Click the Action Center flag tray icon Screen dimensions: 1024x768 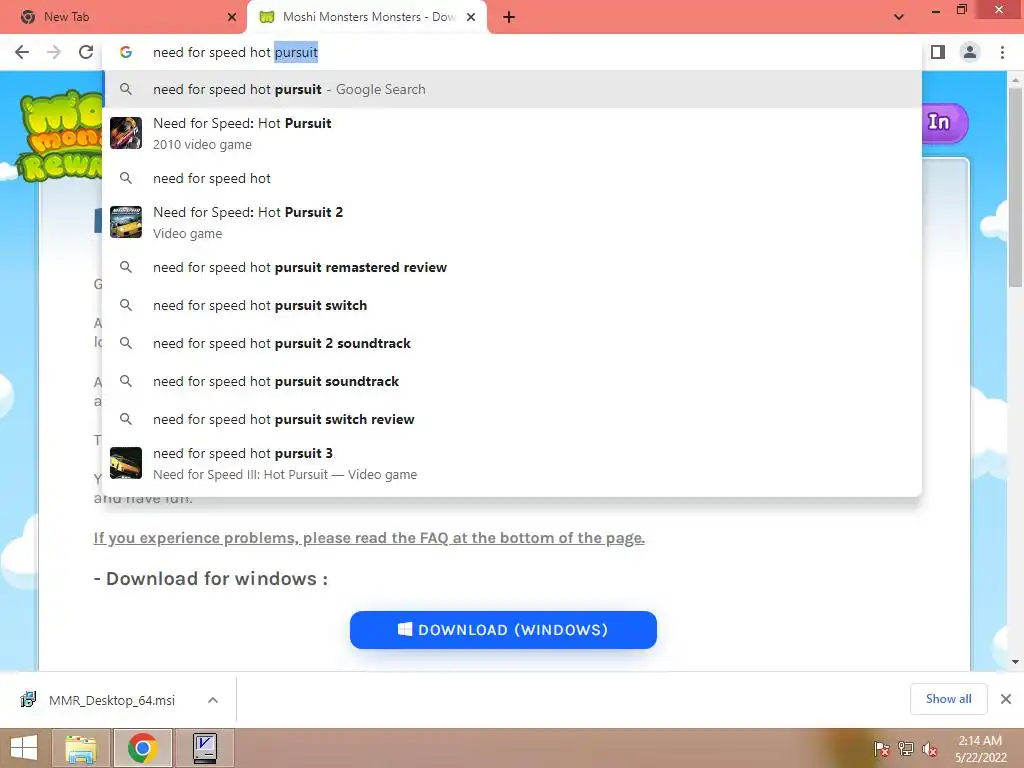[881, 748]
